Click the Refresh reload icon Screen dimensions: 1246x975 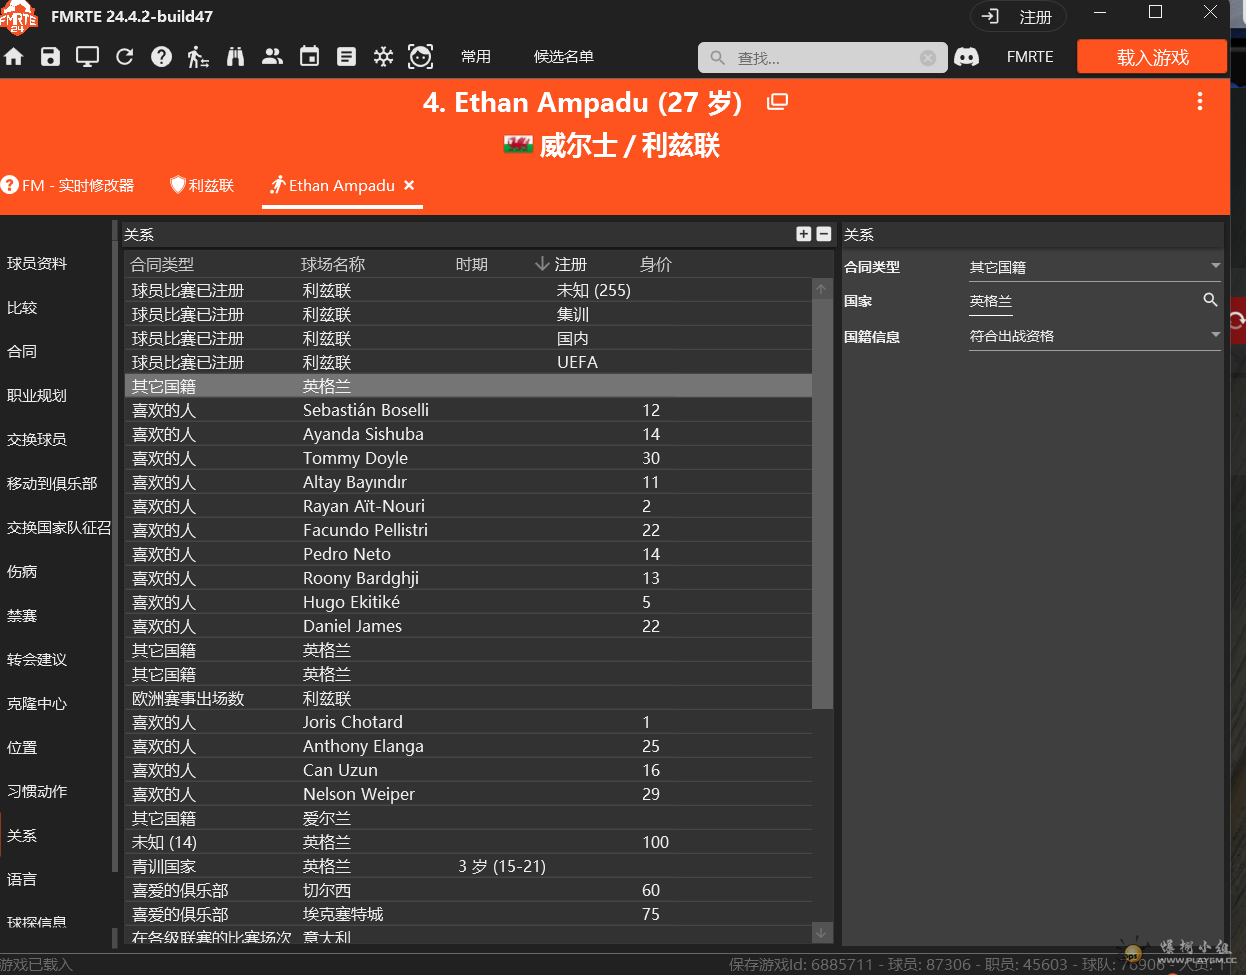click(125, 57)
